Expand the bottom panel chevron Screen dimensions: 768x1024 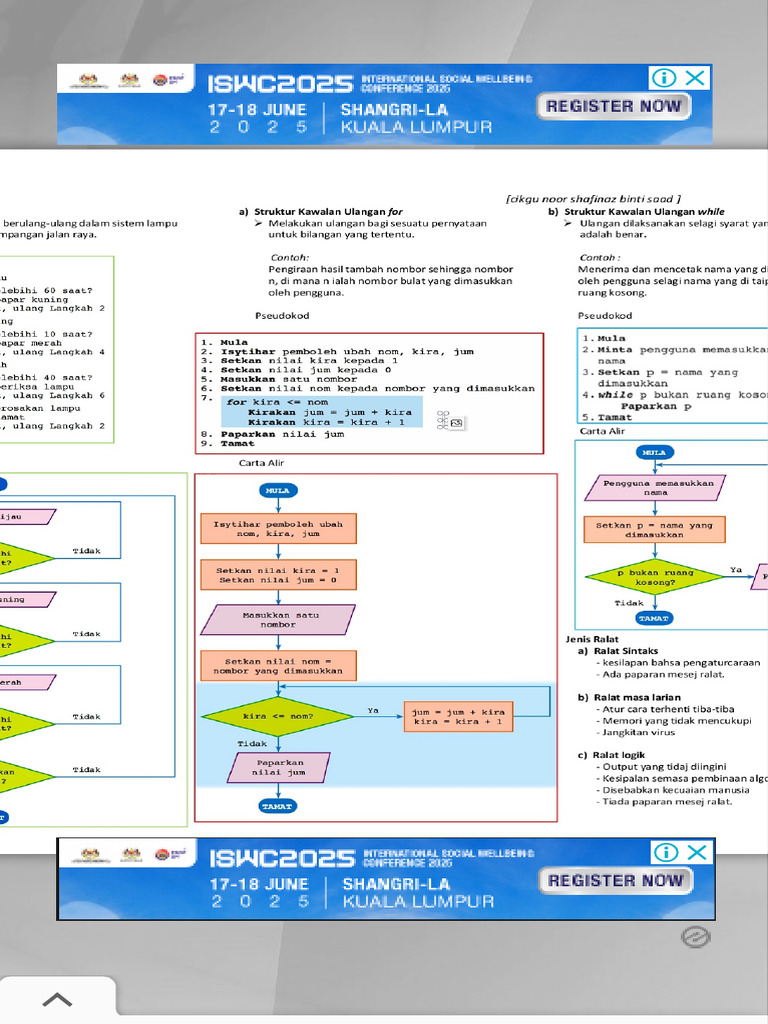tap(57, 999)
